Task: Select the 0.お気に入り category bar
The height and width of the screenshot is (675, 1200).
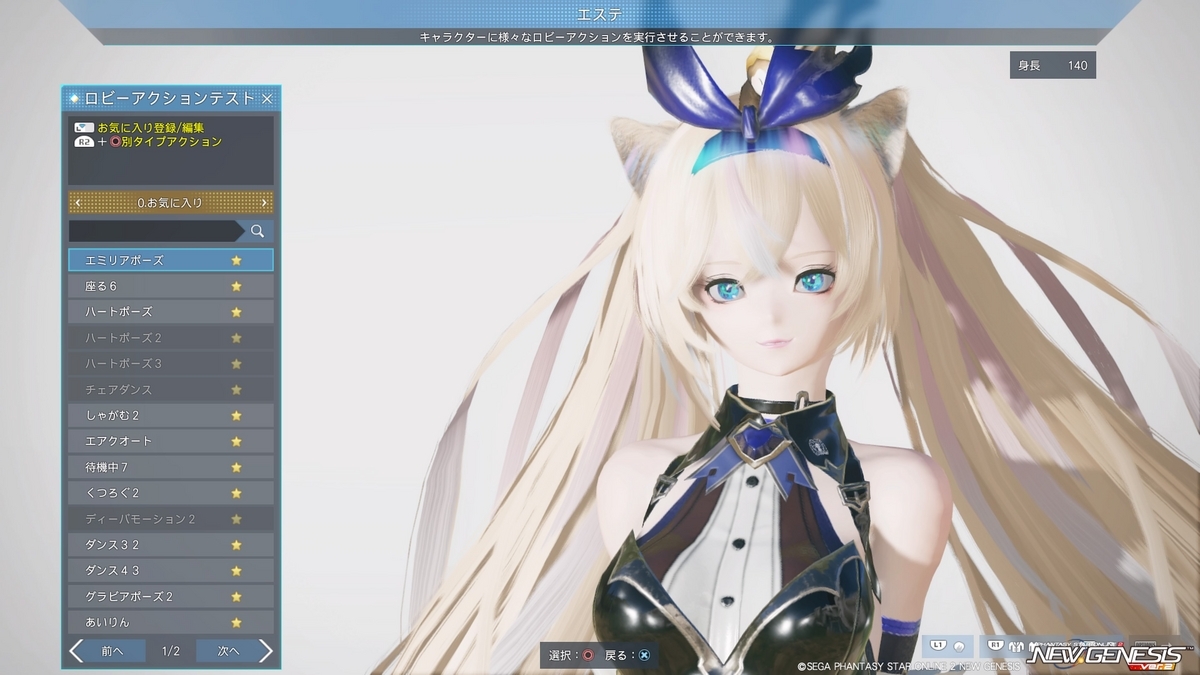Action: [x=171, y=203]
